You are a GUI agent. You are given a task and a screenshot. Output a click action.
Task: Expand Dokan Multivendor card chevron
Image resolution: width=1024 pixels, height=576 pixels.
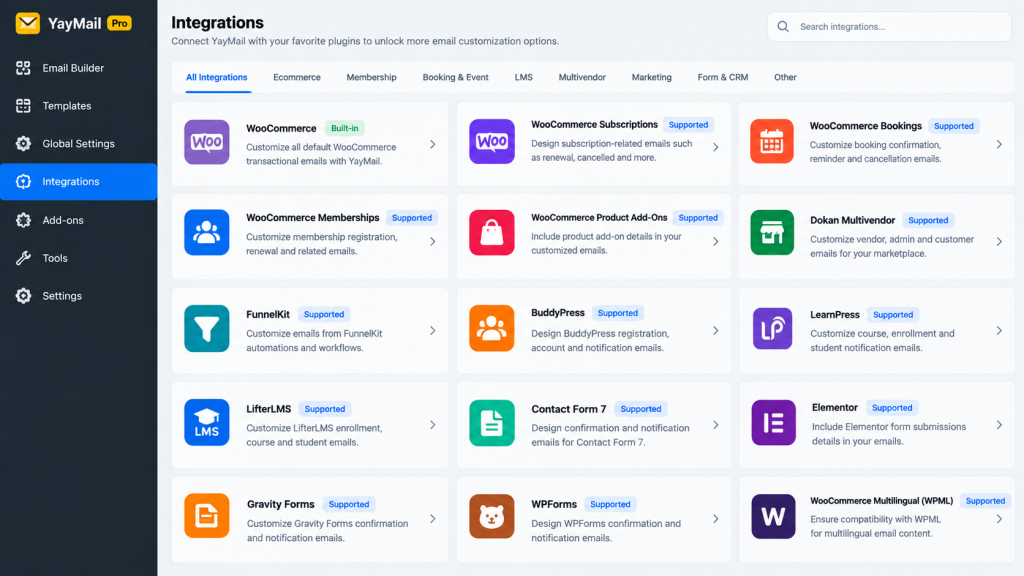(x=999, y=242)
